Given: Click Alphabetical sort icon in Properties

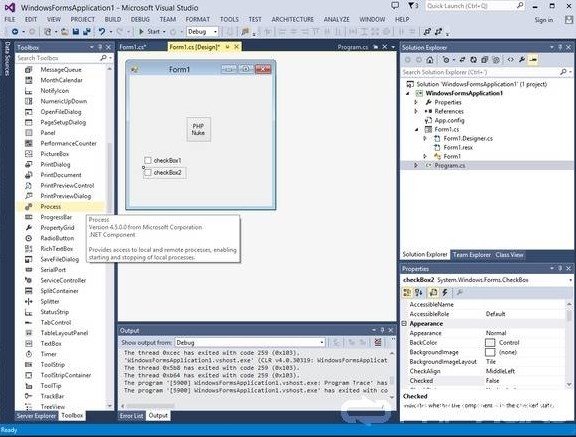Looking at the screenshot, I should [419, 293].
